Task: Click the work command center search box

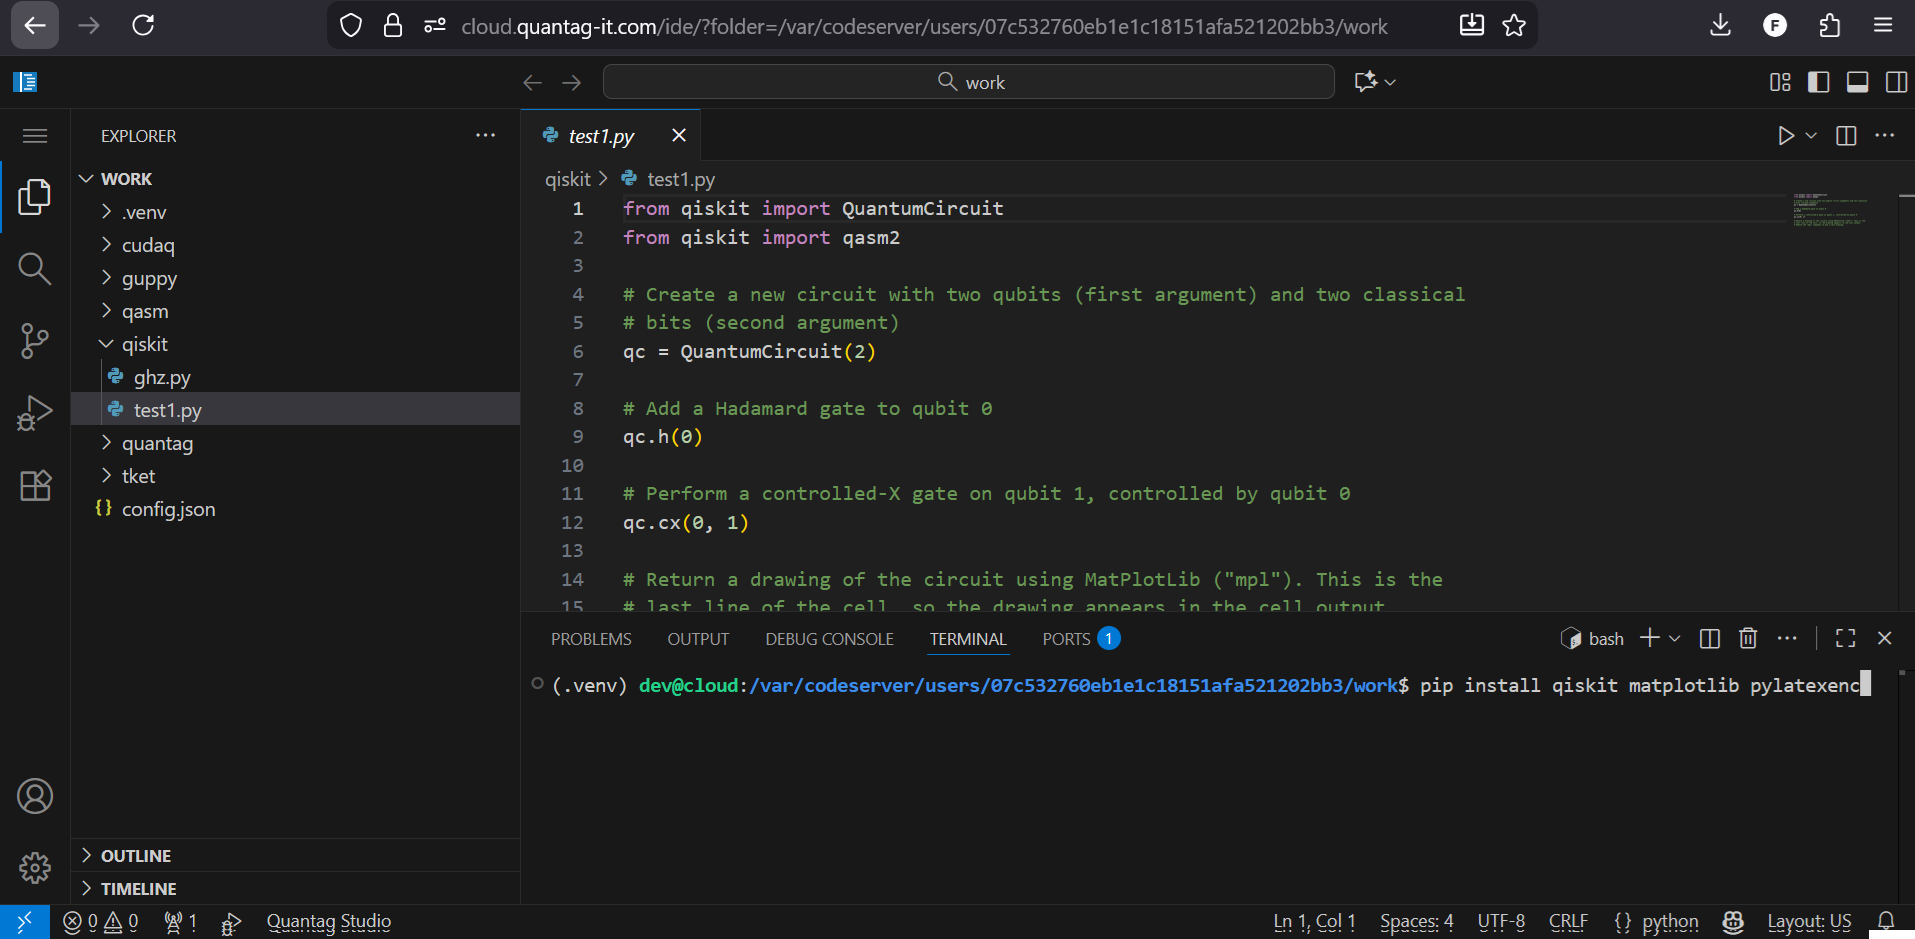Action: coord(968,82)
